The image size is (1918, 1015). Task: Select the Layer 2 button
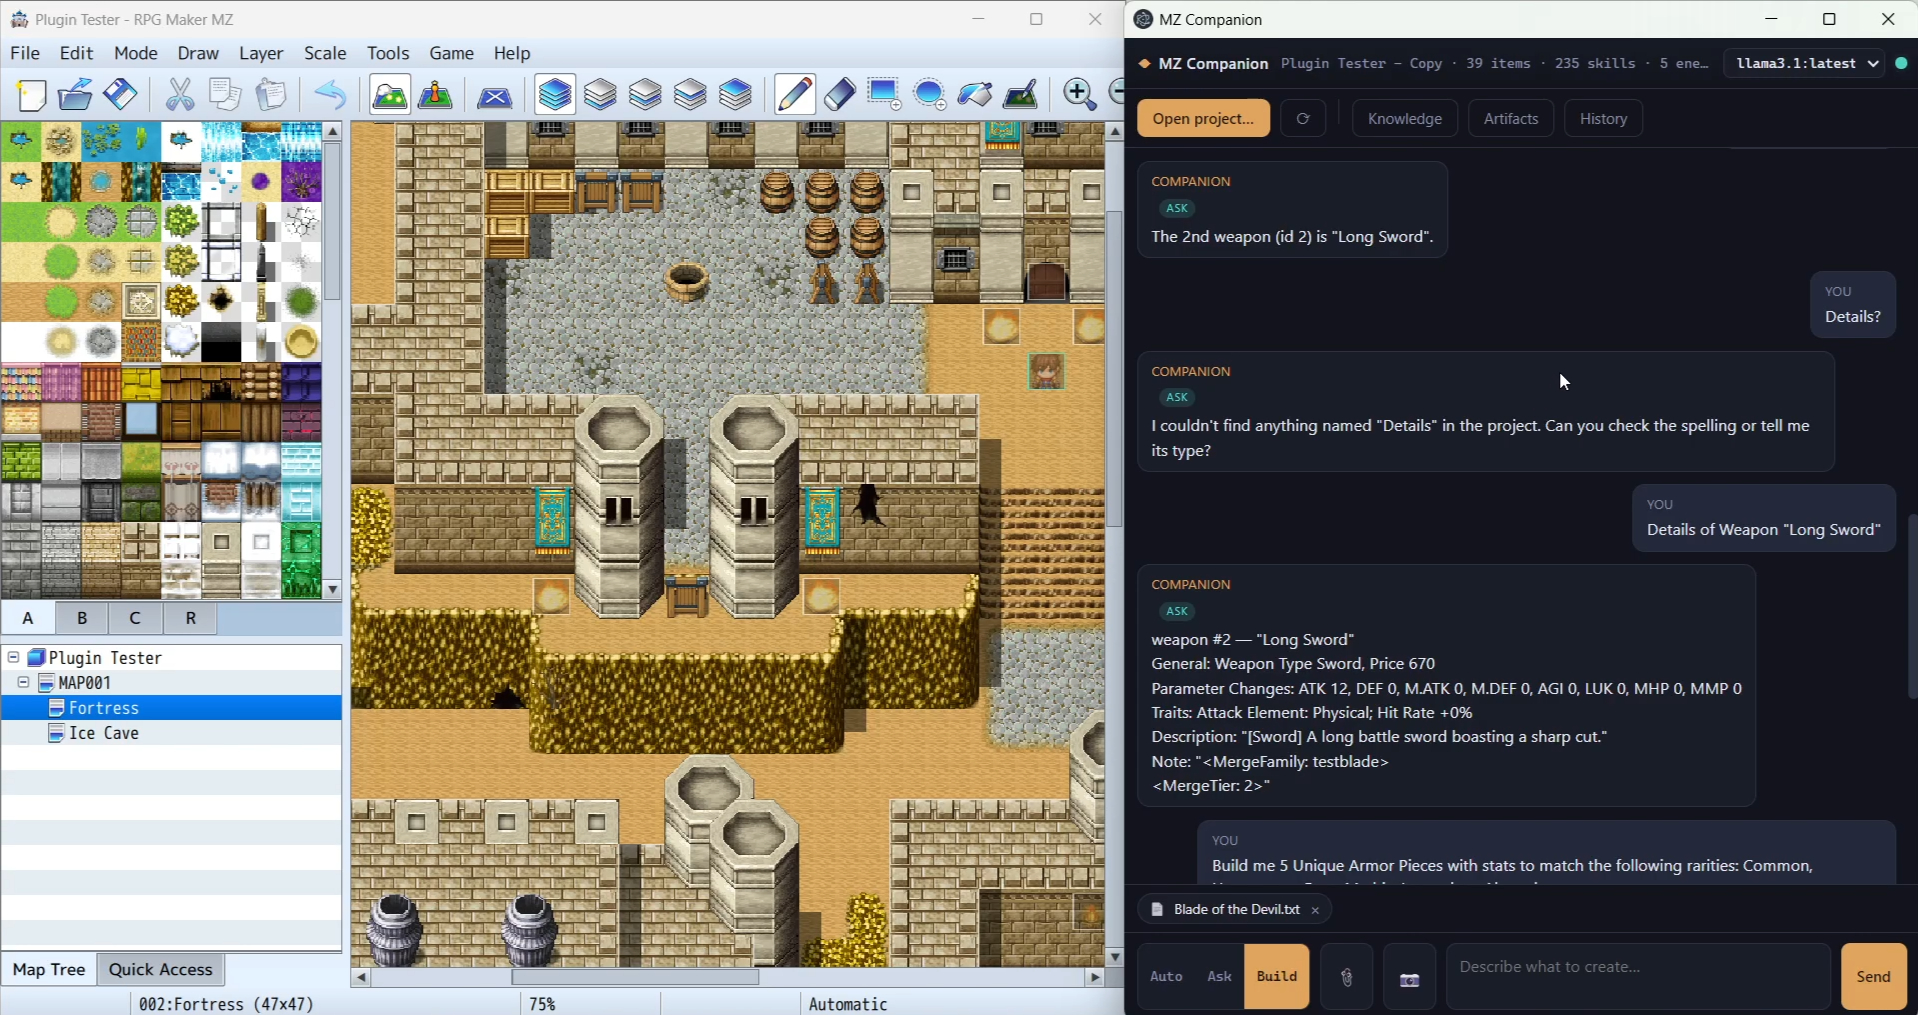[645, 95]
